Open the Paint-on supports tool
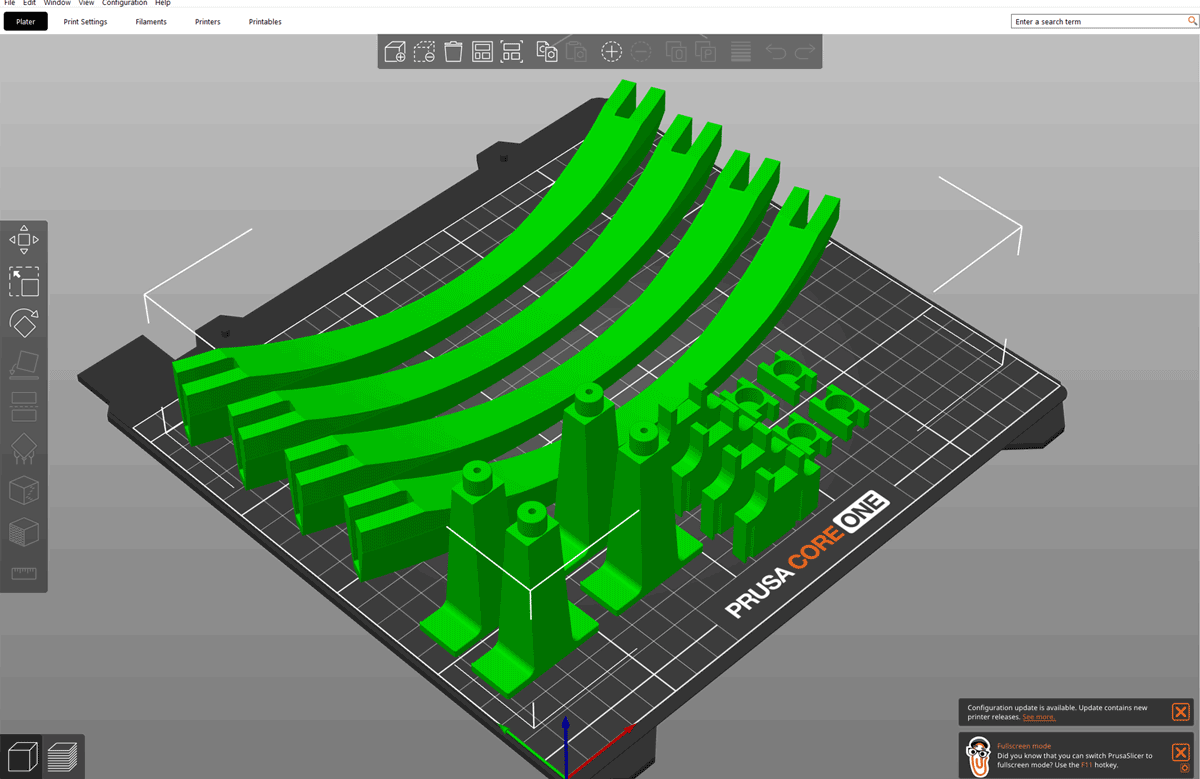 [x=24, y=448]
